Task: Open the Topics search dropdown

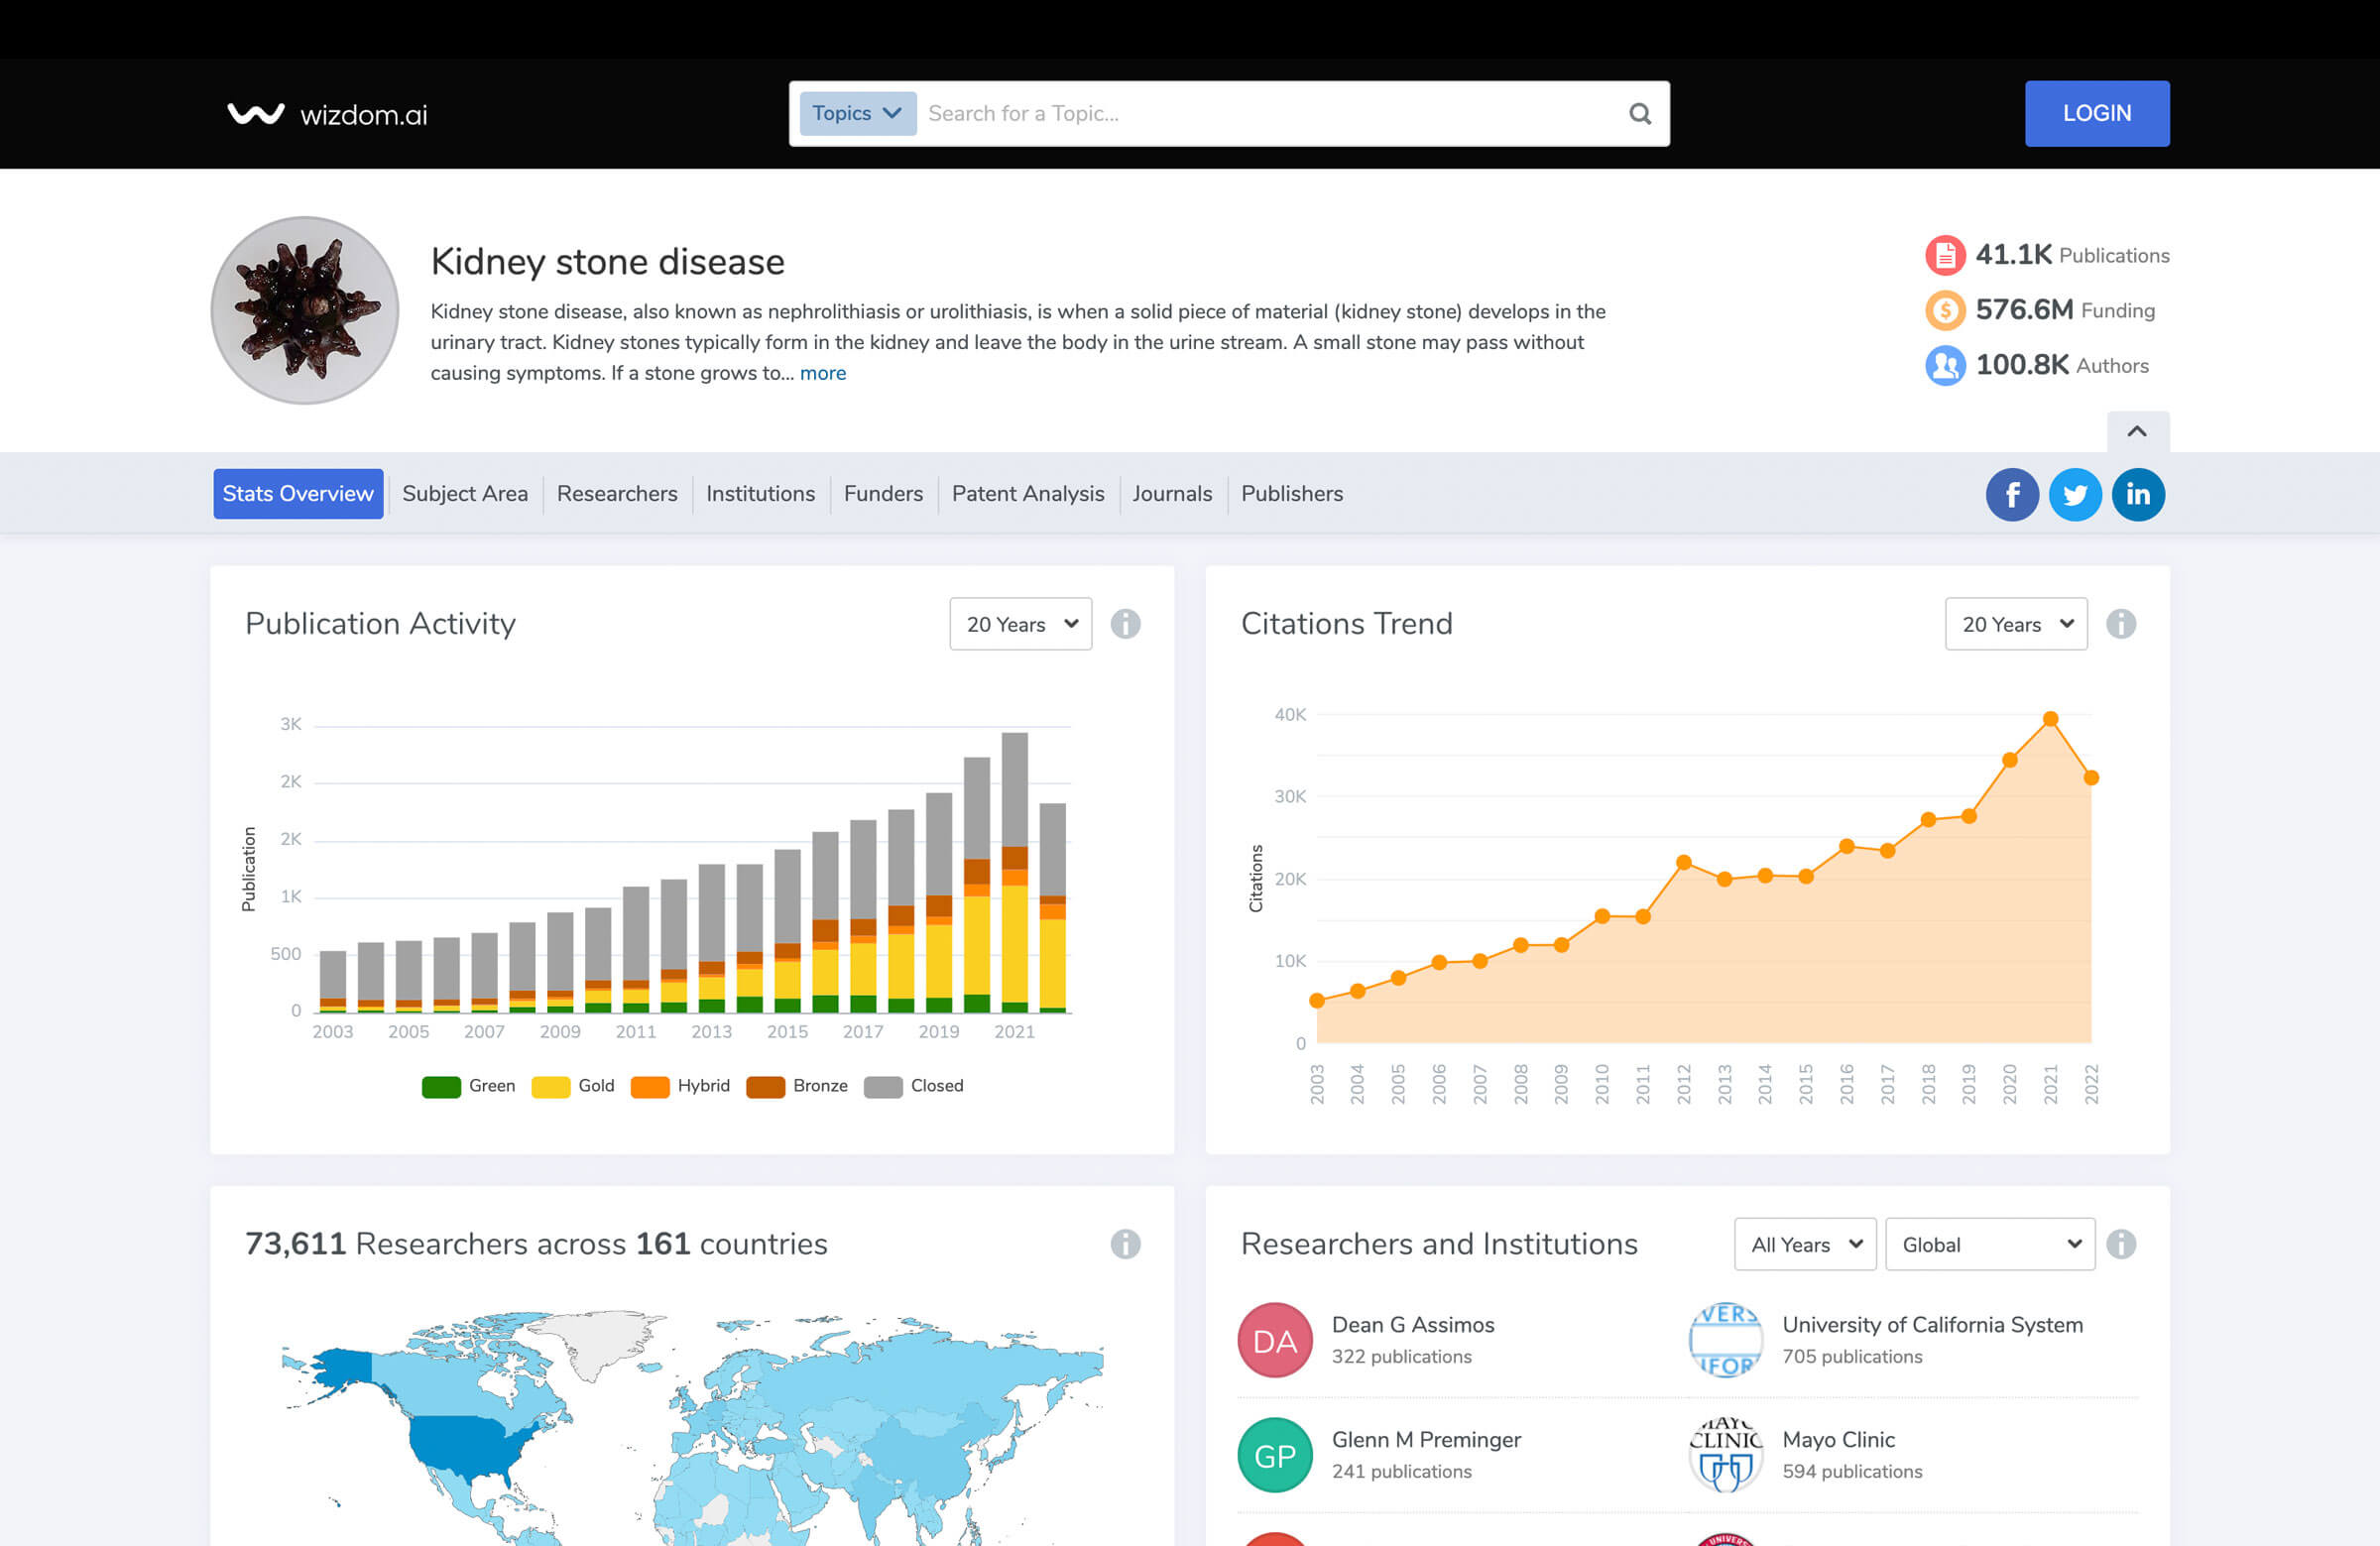Action: [x=857, y=114]
